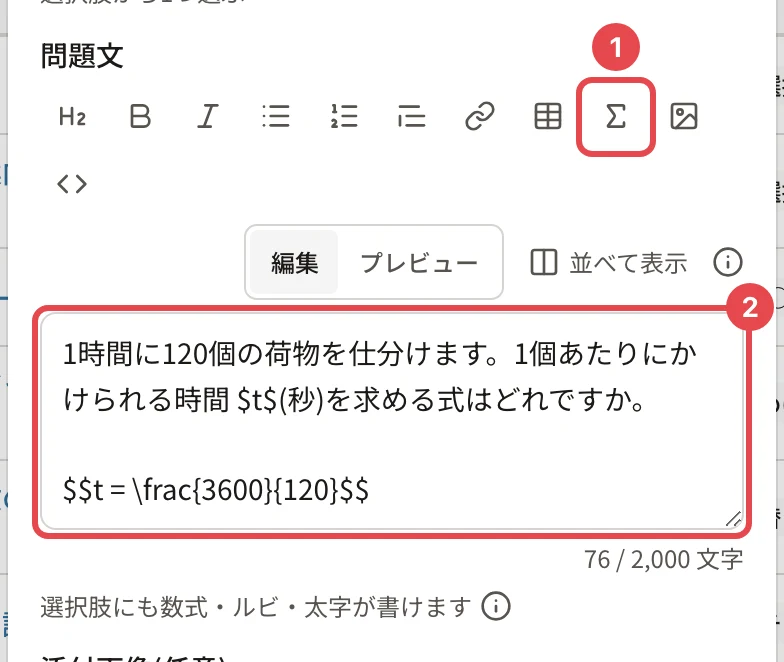The height and width of the screenshot is (662, 784).
Task: Click the 問題文 heading label
Action: (82, 55)
